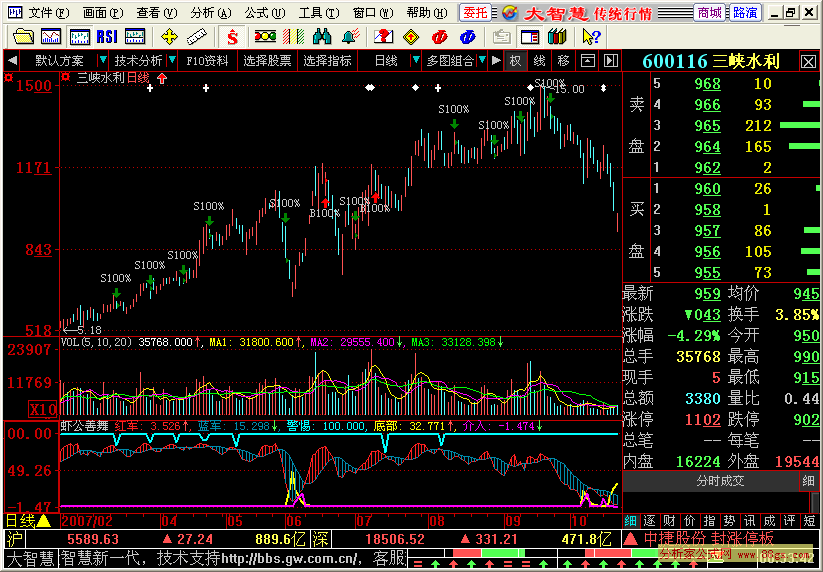This screenshot has height=572, width=823.
Task: Click the 大智慧 logo icon in header
Action: (x=510, y=13)
